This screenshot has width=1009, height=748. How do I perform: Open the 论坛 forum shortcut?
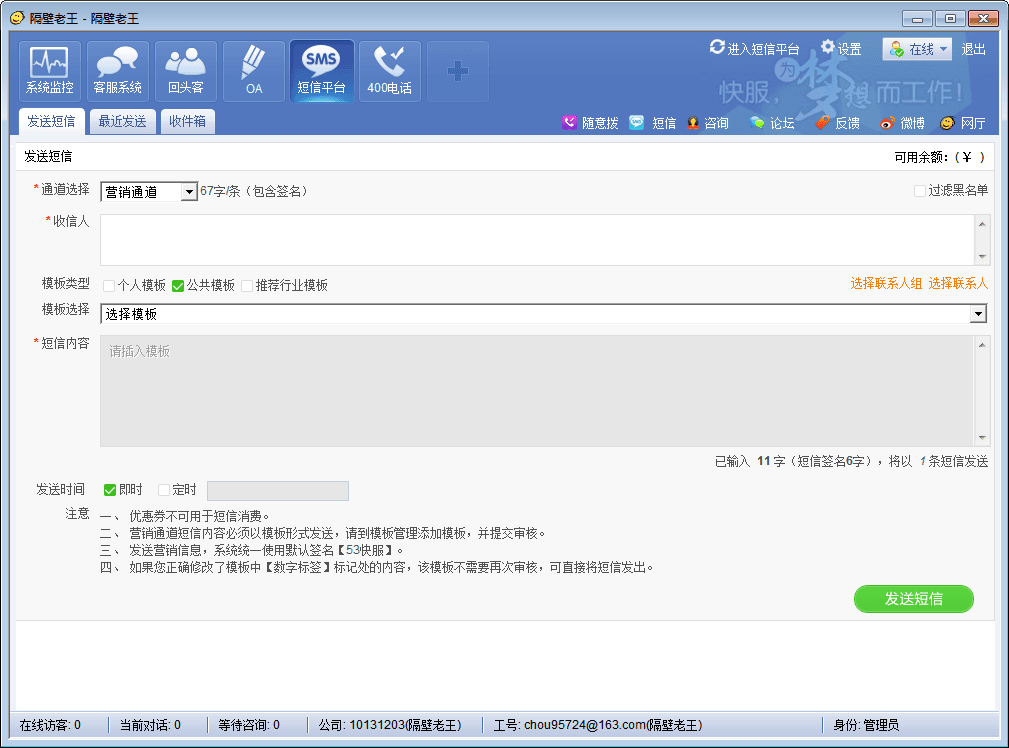pyautogui.click(x=772, y=123)
